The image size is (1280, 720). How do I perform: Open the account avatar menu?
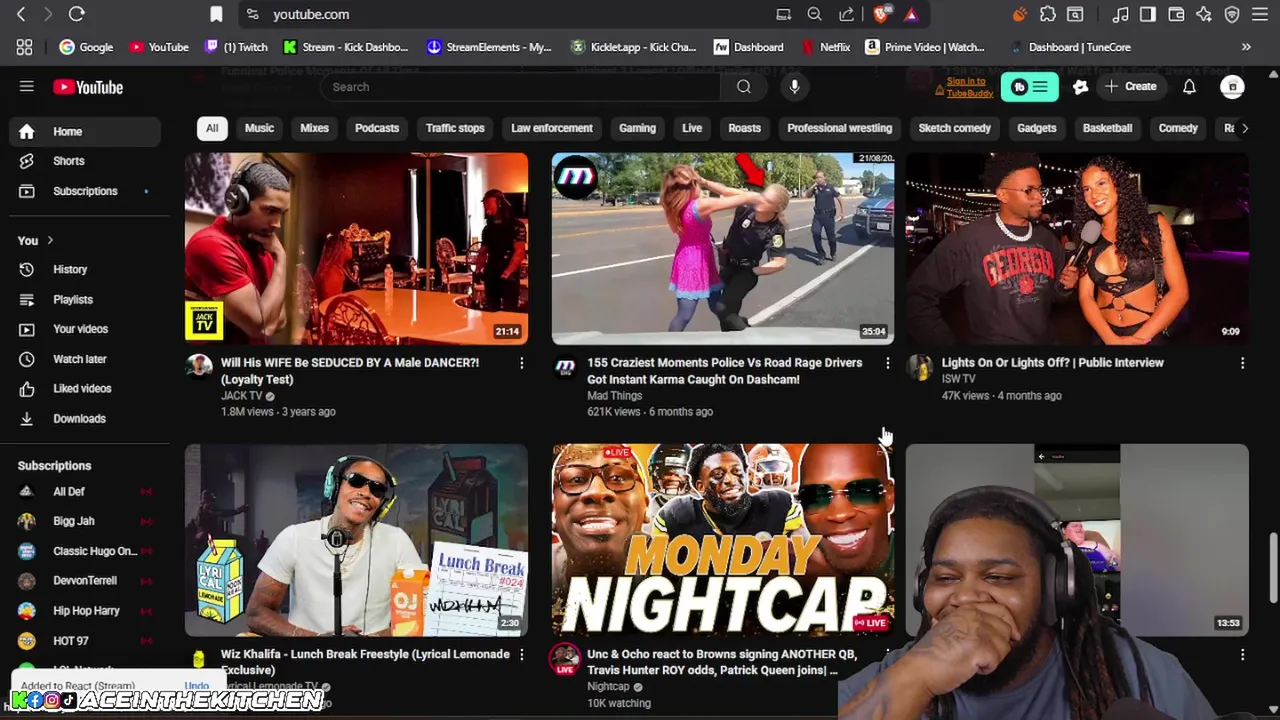tap(1232, 87)
